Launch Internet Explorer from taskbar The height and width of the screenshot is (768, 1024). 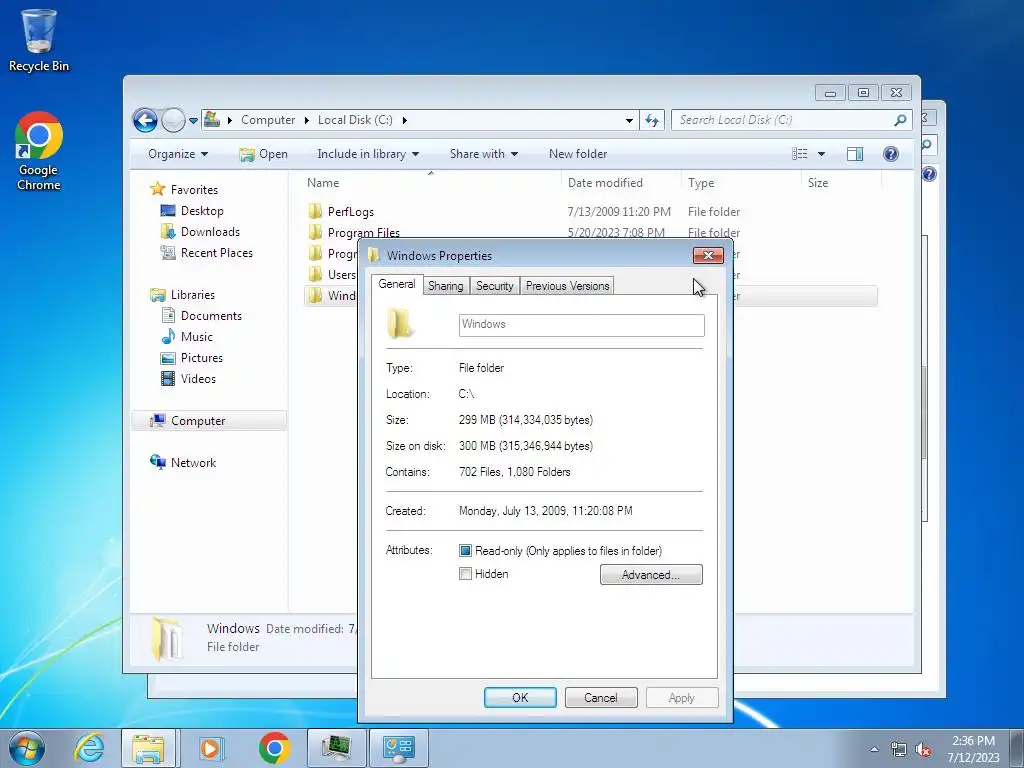pos(89,748)
